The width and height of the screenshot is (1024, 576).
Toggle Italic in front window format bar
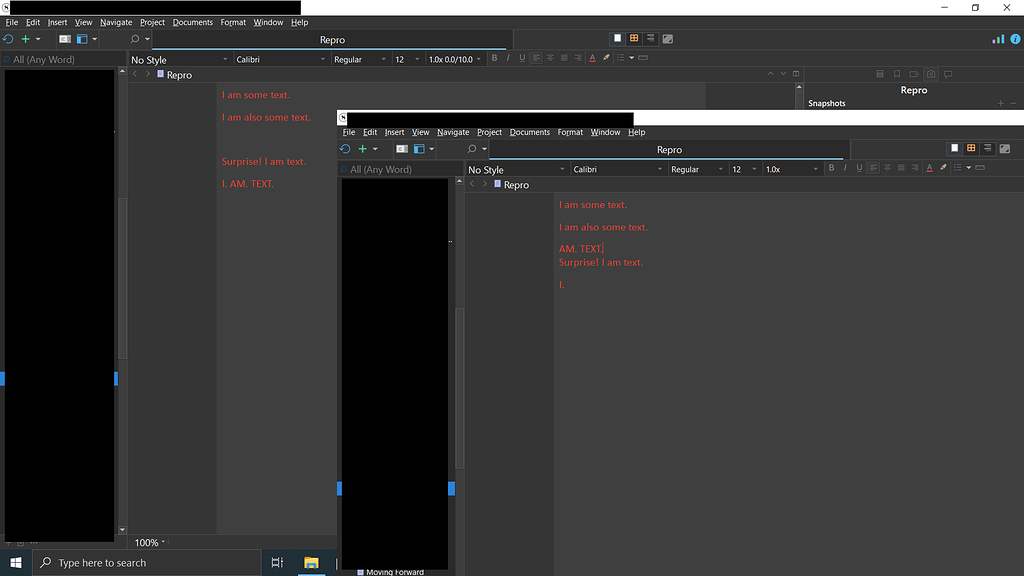845,168
